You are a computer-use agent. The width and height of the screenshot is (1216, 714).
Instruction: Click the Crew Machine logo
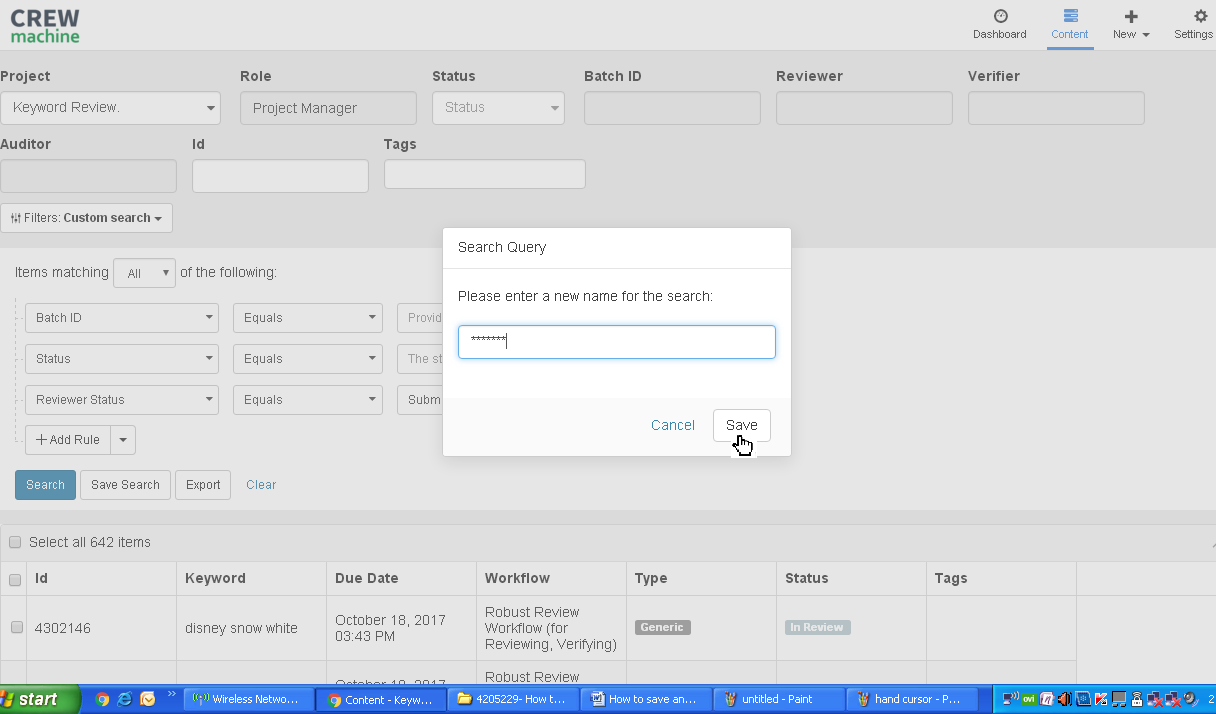[x=45, y=26]
